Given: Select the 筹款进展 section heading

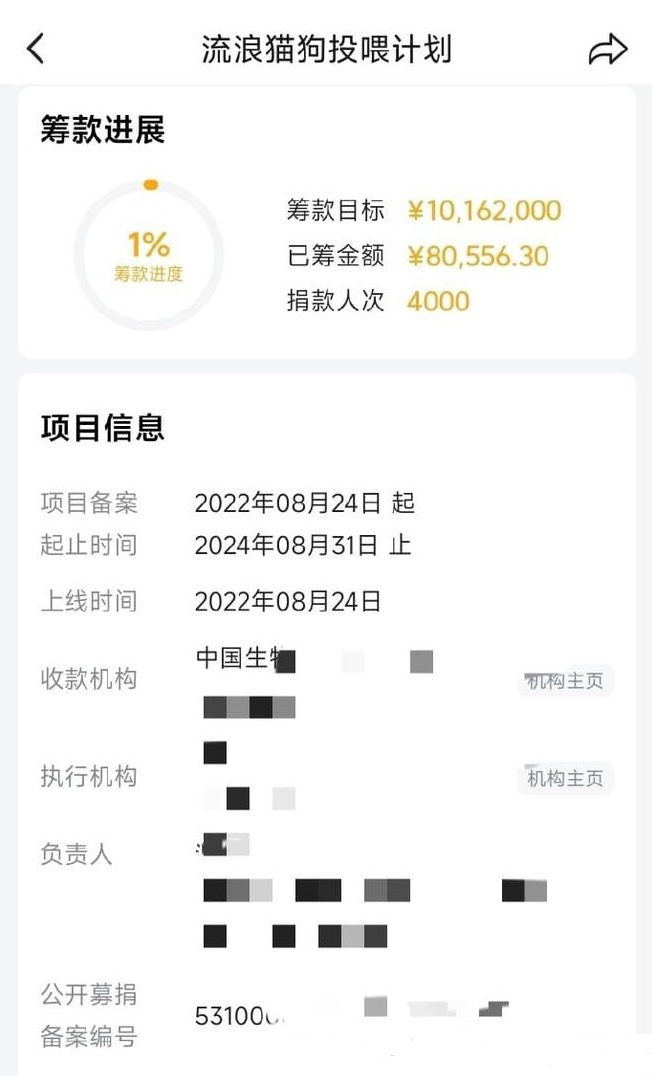Looking at the screenshot, I should (x=102, y=130).
